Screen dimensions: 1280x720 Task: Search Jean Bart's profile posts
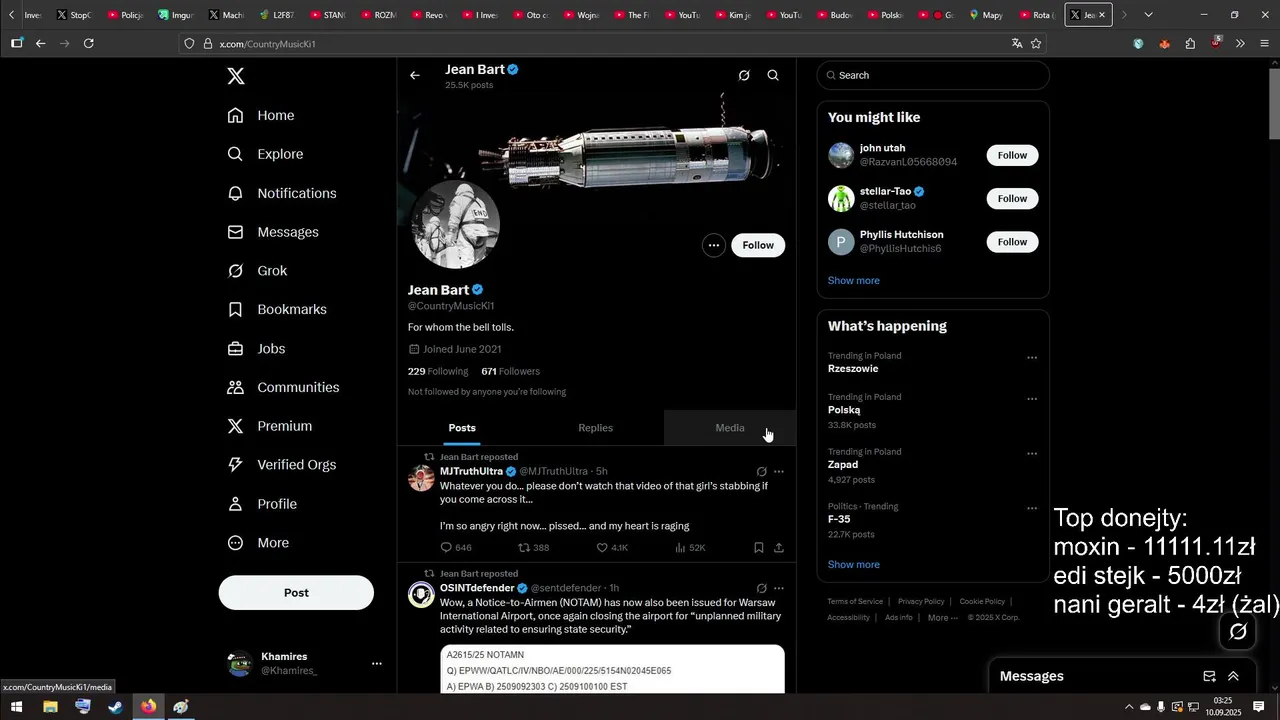pos(773,75)
